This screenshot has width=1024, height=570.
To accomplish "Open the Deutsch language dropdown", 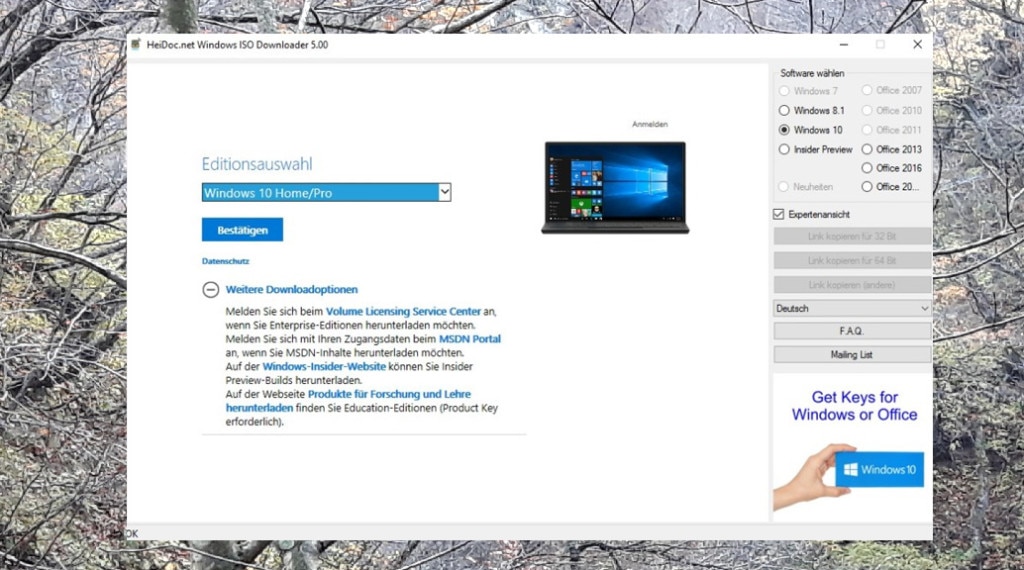I will [x=852, y=309].
